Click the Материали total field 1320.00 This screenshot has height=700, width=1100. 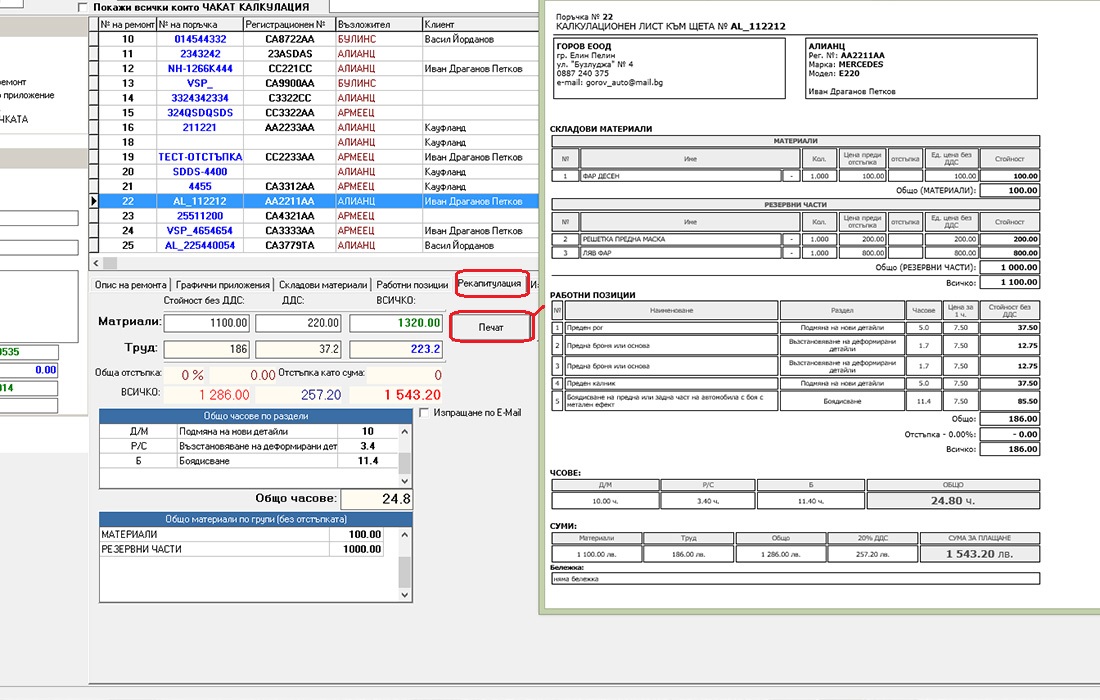coord(396,323)
